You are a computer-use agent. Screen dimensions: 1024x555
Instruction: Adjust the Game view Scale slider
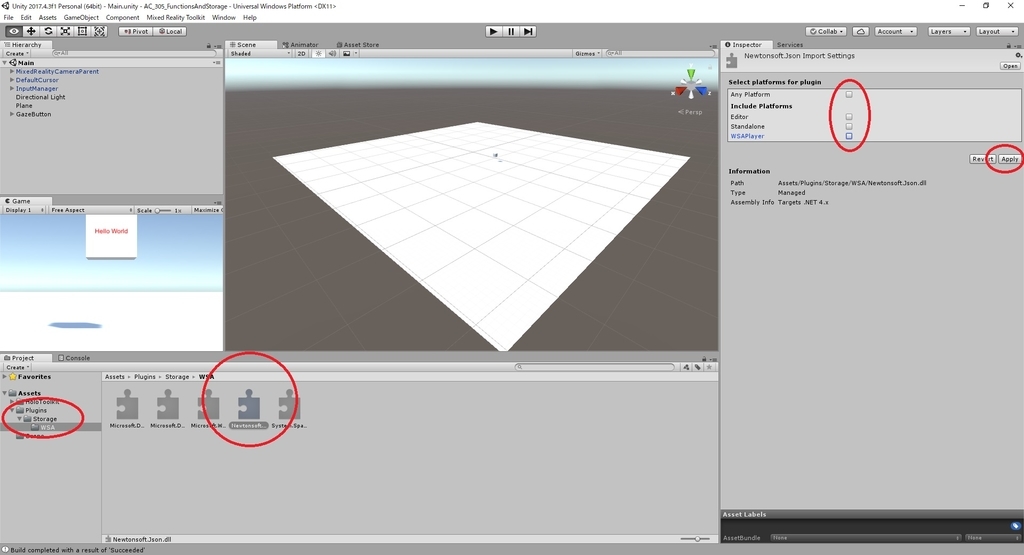[x=163, y=210]
